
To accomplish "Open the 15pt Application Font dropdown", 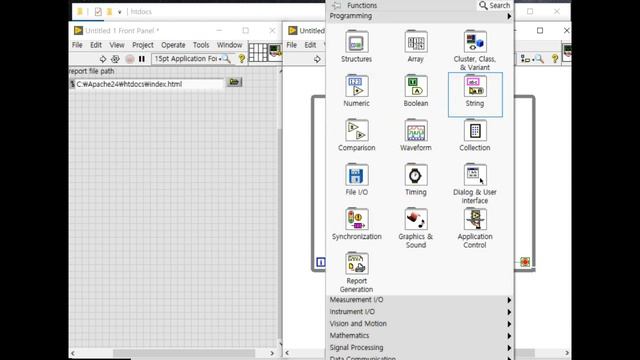I will (187, 59).
